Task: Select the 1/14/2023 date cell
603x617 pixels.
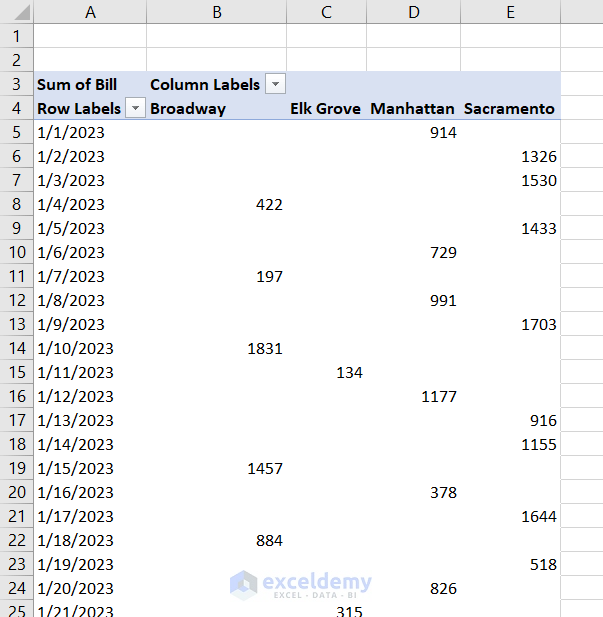Action: point(90,444)
